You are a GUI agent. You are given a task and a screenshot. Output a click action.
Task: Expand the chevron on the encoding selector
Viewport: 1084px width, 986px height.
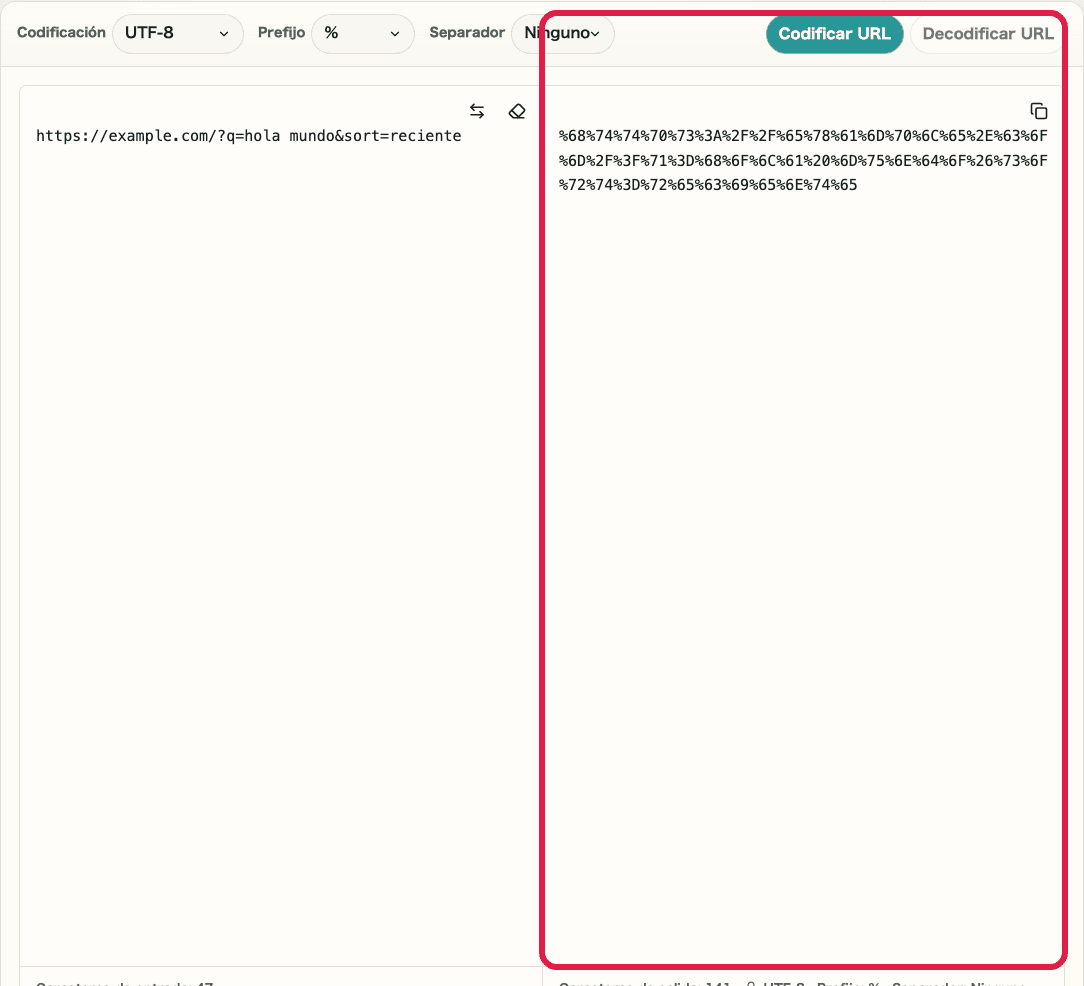pyautogui.click(x=225, y=34)
